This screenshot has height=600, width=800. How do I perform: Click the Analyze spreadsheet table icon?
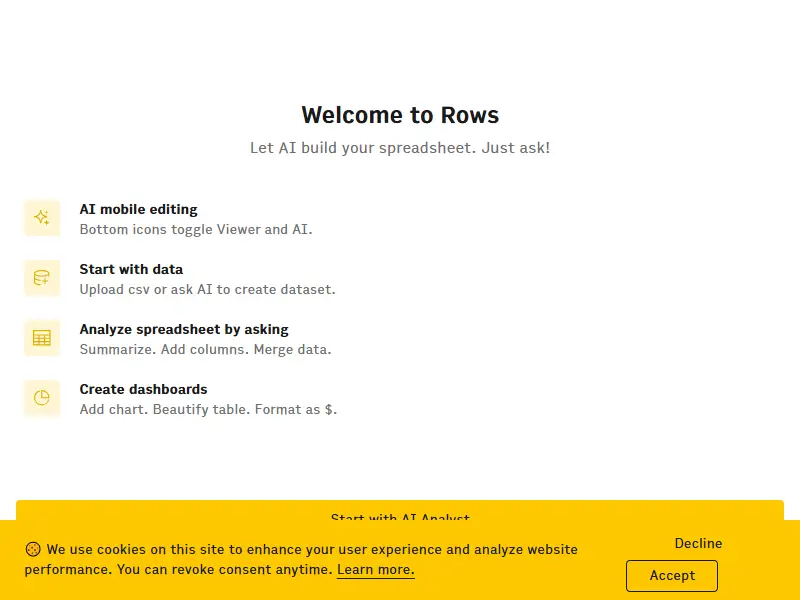42,338
